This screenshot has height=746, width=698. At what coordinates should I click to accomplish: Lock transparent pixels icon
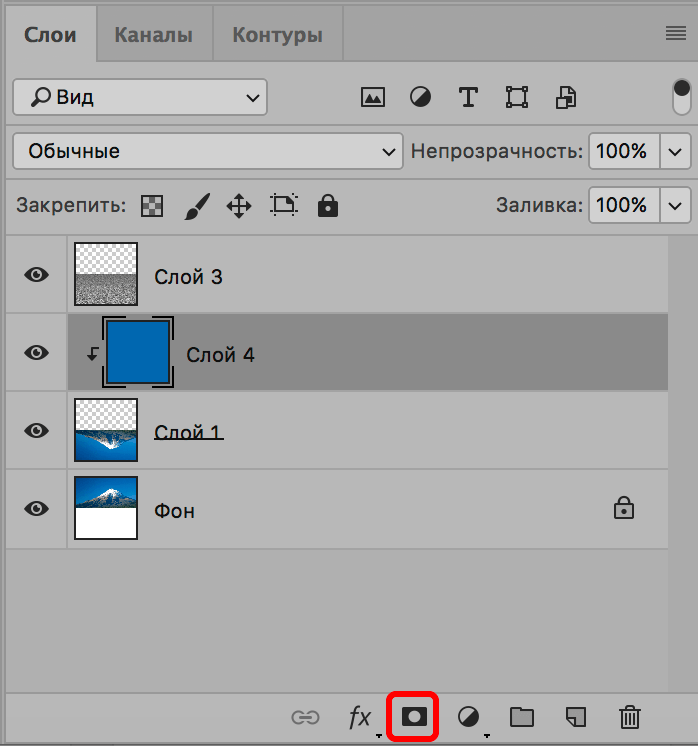(151, 206)
